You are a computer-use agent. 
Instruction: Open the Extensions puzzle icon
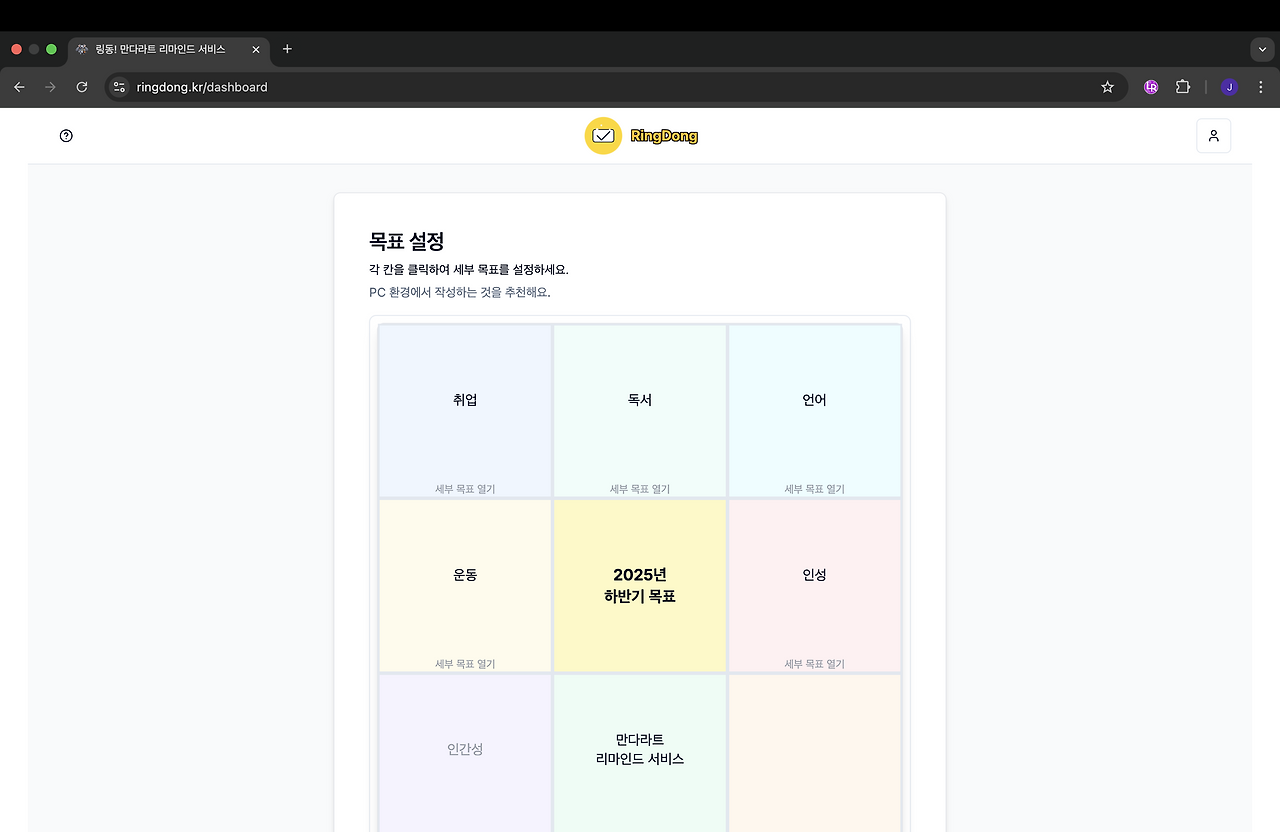pyautogui.click(x=1182, y=87)
